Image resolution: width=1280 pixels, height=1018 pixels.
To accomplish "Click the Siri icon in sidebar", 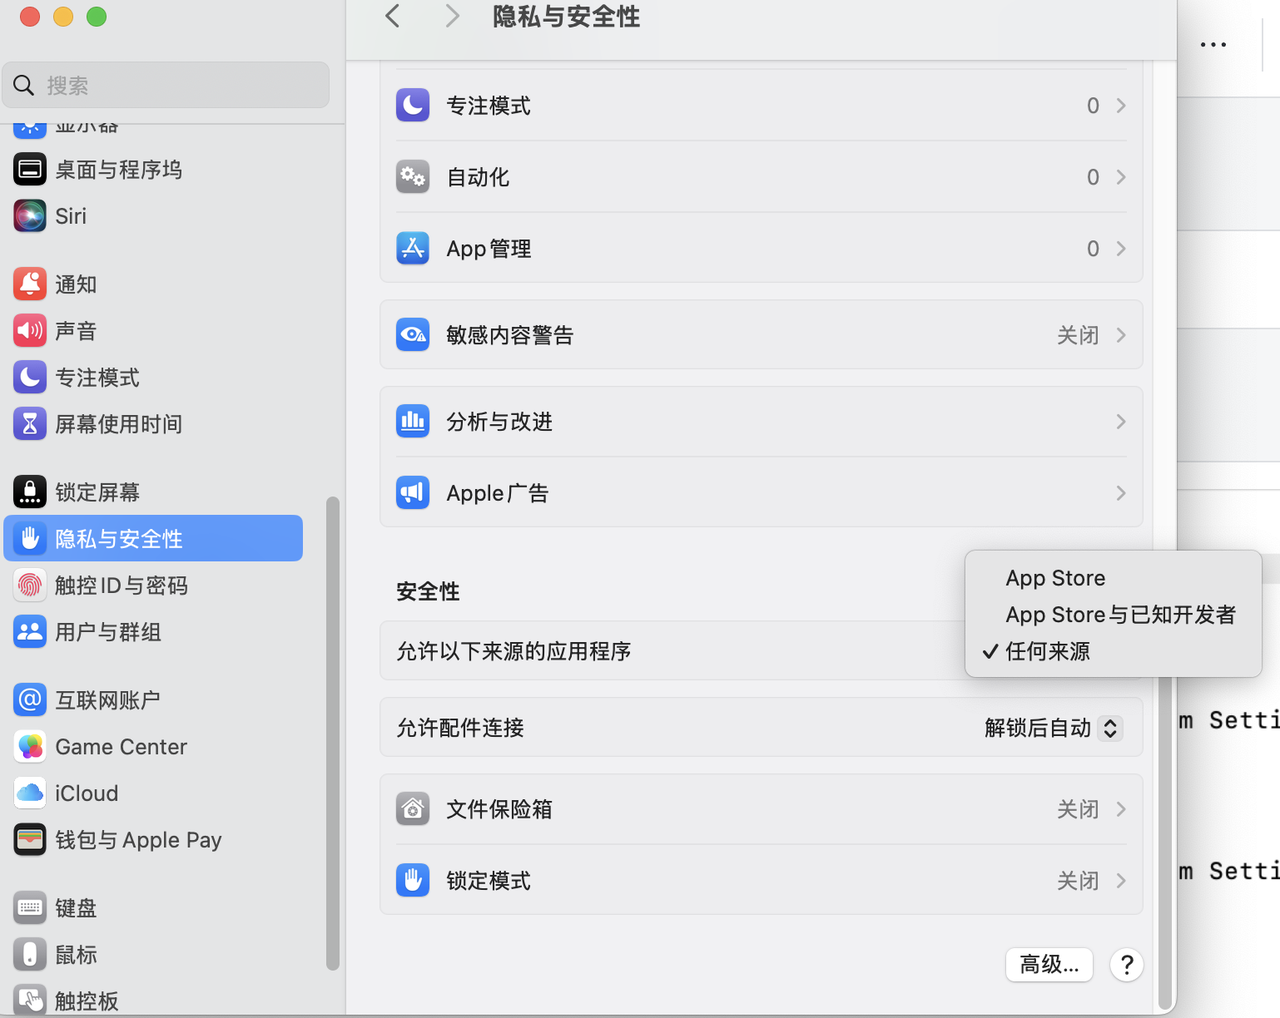I will 30,216.
